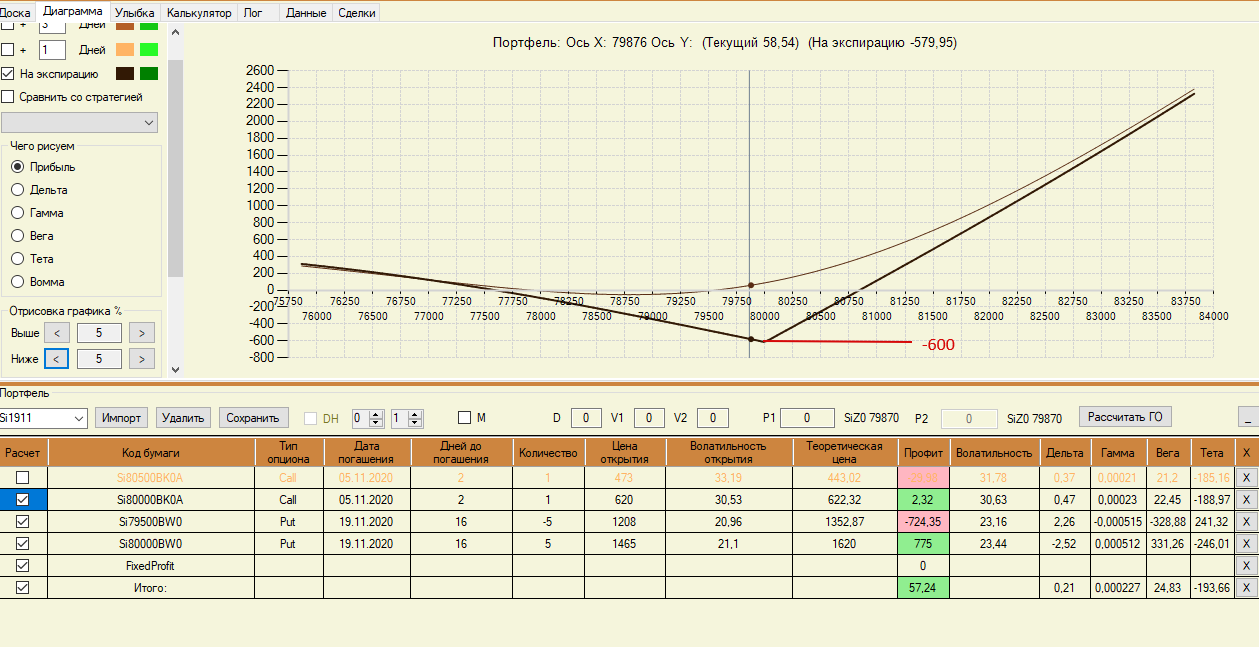Open the dark green swatch beside 'На экспирацию'
The width and height of the screenshot is (1259, 647).
149,73
